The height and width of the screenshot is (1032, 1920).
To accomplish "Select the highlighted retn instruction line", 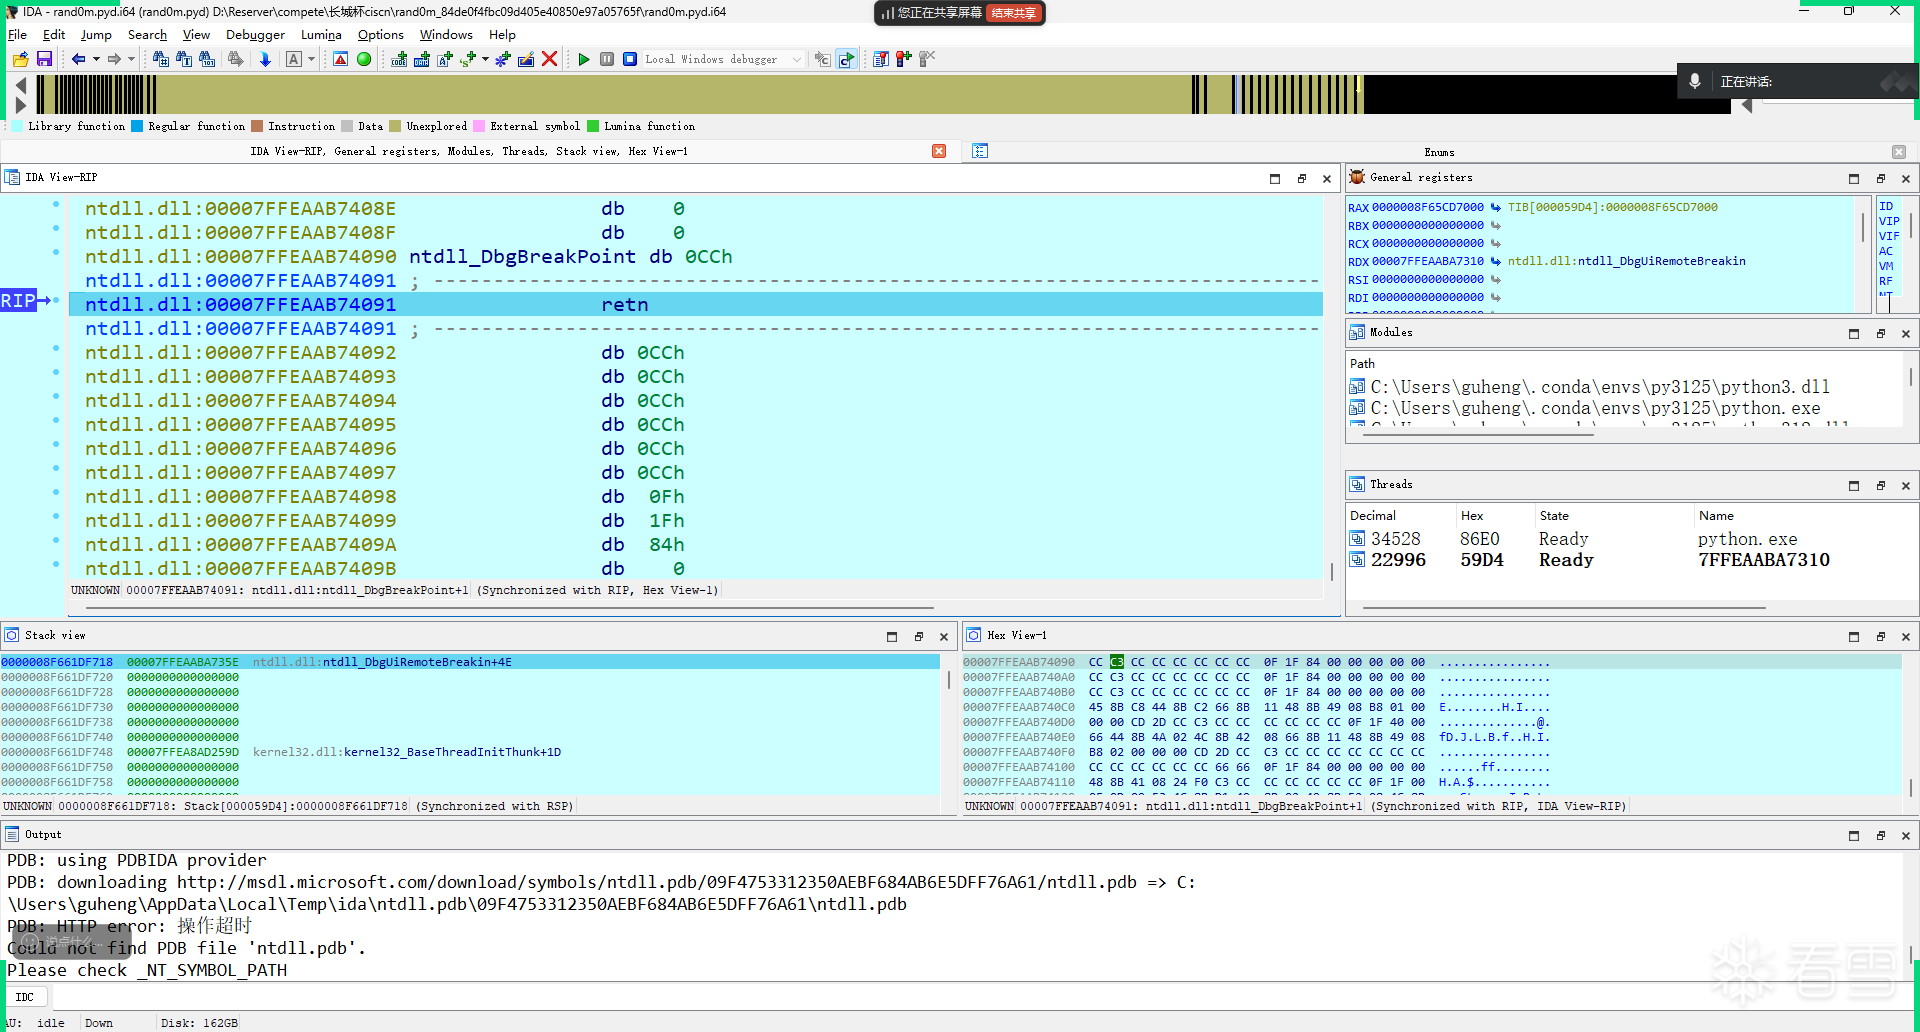I will (696, 305).
